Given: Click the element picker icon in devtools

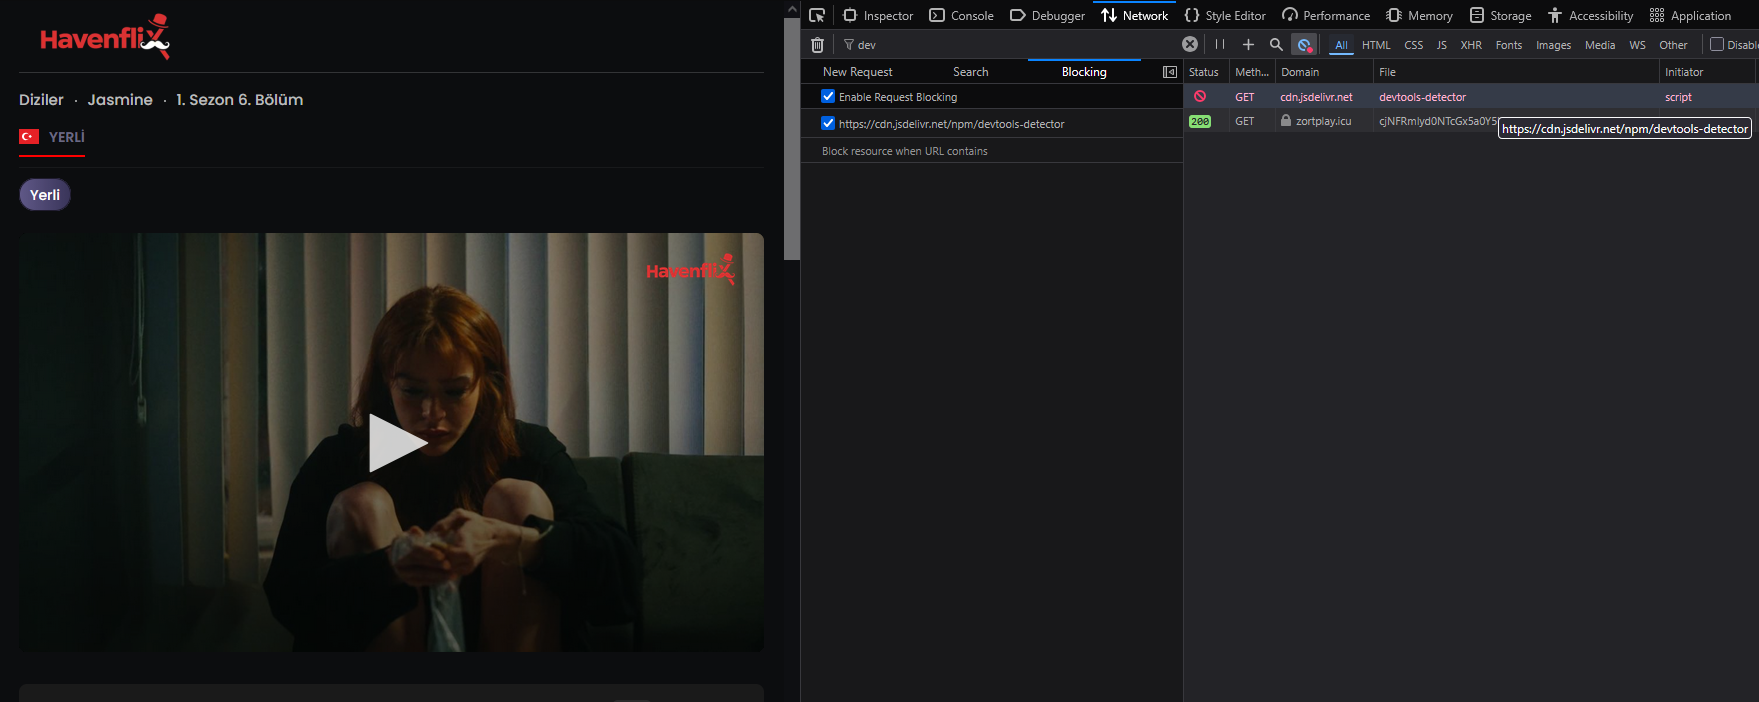Looking at the screenshot, I should coord(817,15).
